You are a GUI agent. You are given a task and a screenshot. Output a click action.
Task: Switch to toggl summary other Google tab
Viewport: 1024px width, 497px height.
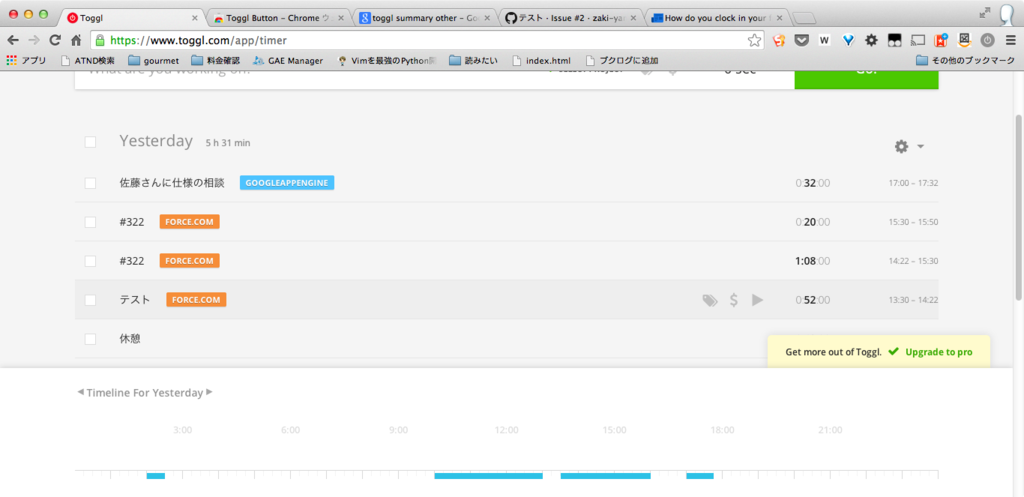pos(424,18)
